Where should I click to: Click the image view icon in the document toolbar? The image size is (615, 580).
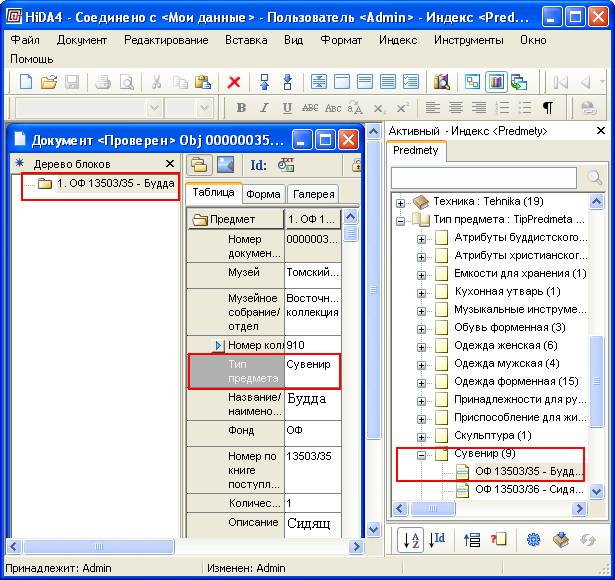click(225, 165)
